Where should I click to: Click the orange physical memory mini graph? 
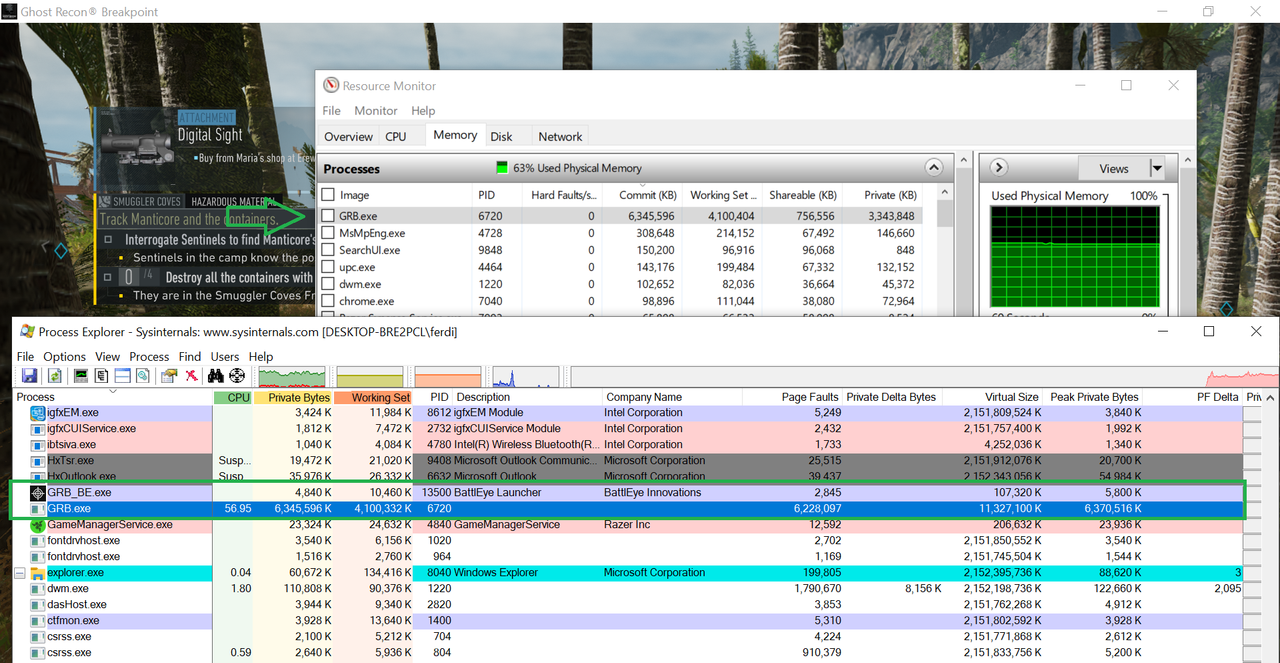tap(448, 377)
